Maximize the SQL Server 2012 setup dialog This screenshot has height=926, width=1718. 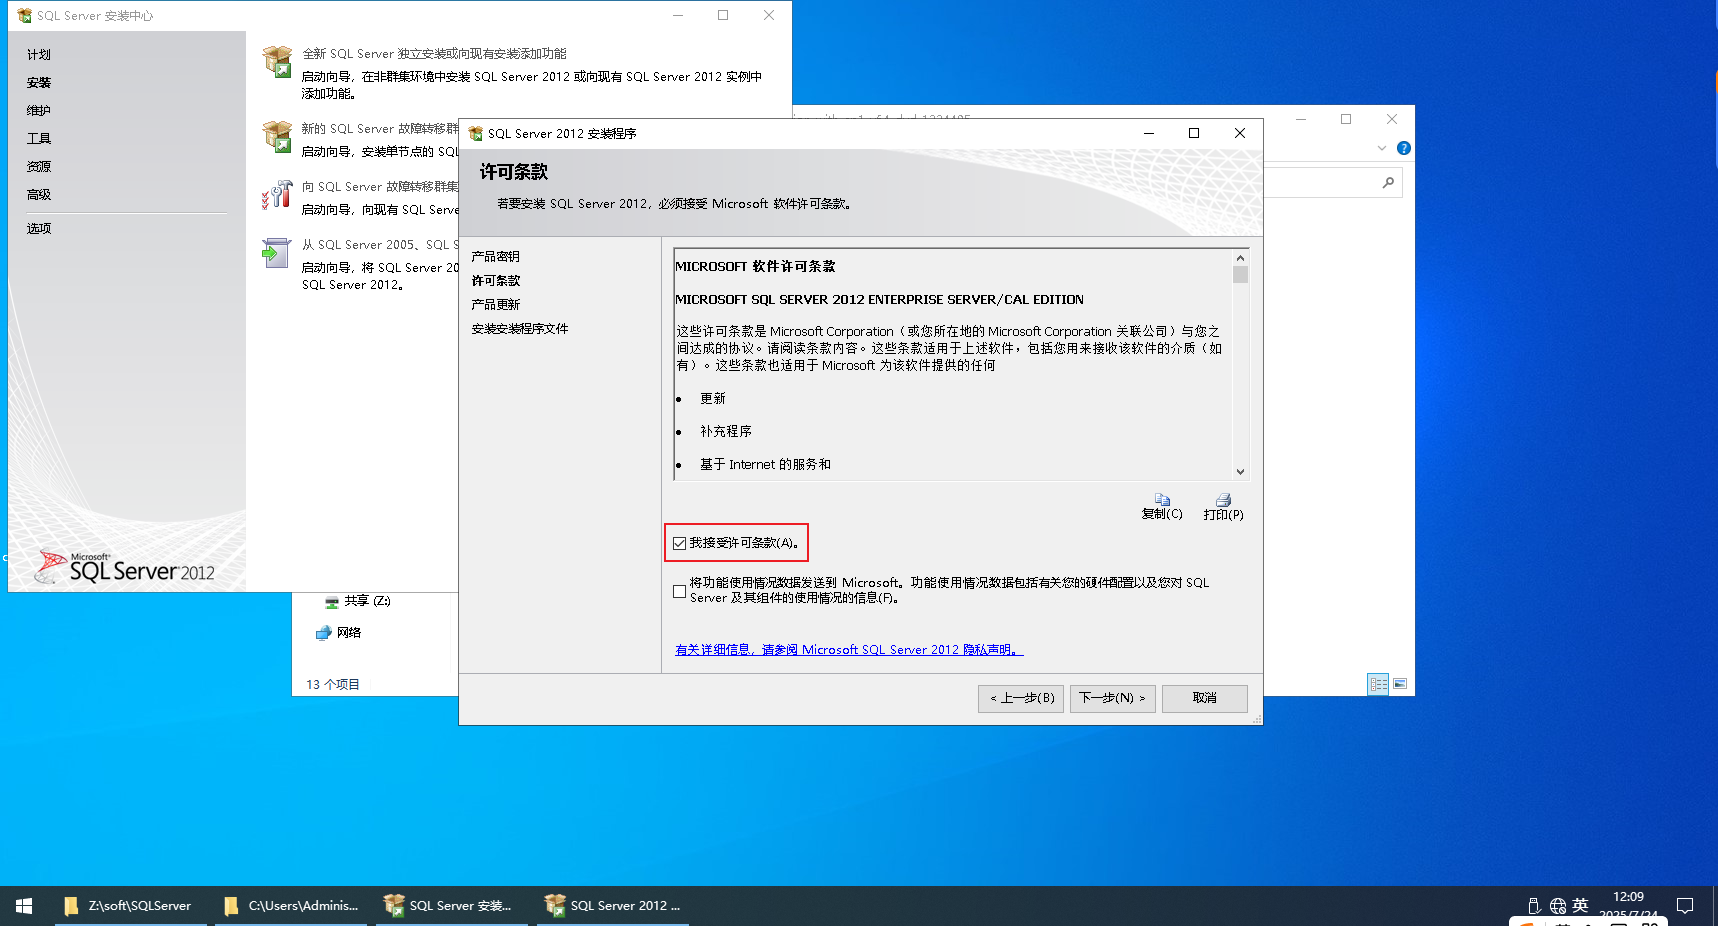pos(1194,133)
